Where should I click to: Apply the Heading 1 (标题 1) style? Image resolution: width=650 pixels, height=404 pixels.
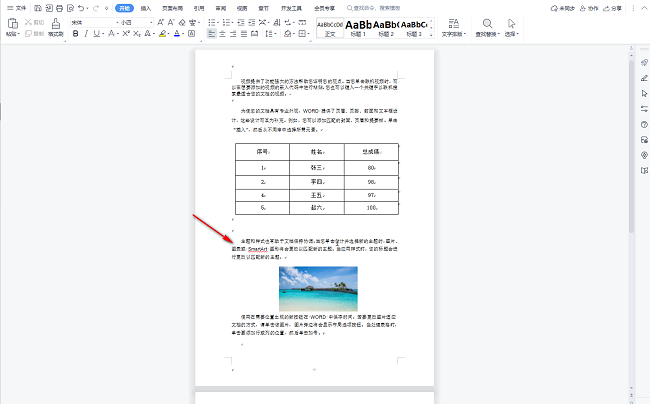(x=357, y=26)
